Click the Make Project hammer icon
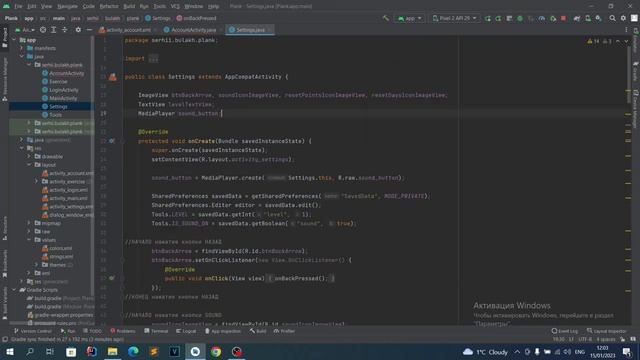 (385, 18)
